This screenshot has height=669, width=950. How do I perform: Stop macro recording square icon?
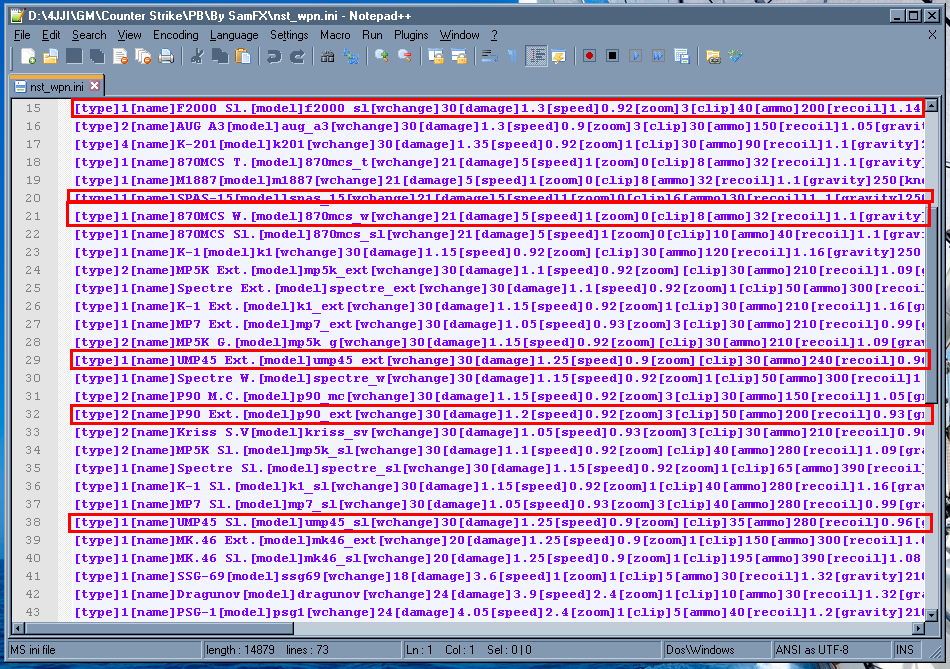coord(613,56)
